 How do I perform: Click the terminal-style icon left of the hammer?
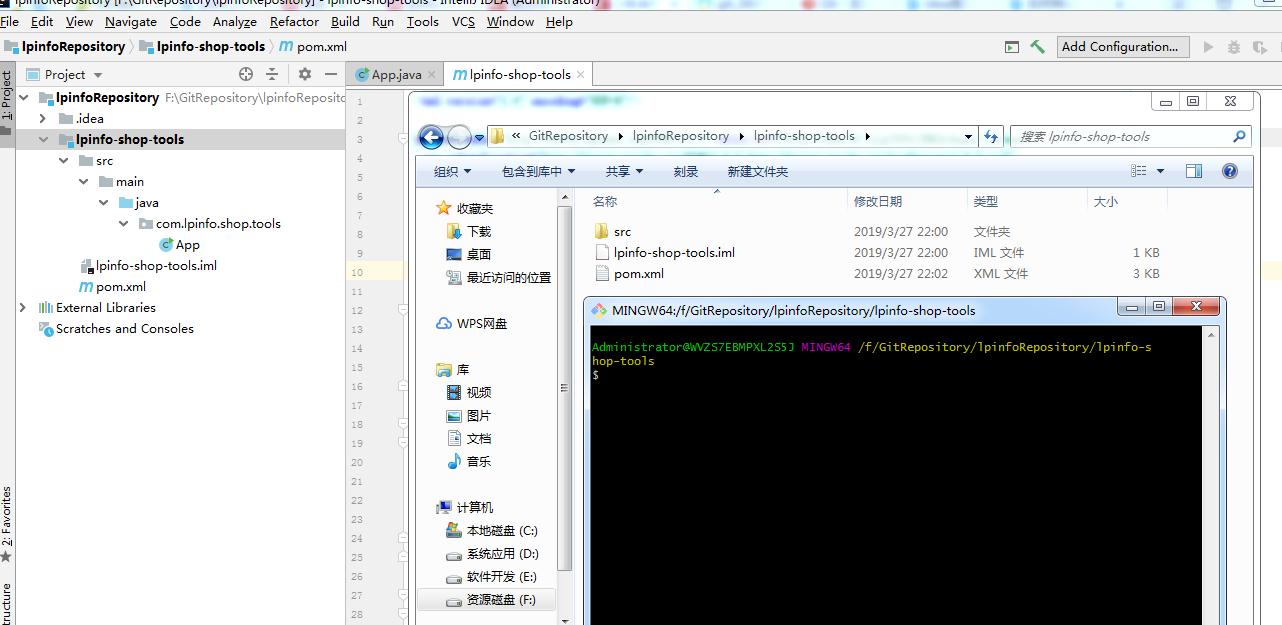coord(1012,47)
